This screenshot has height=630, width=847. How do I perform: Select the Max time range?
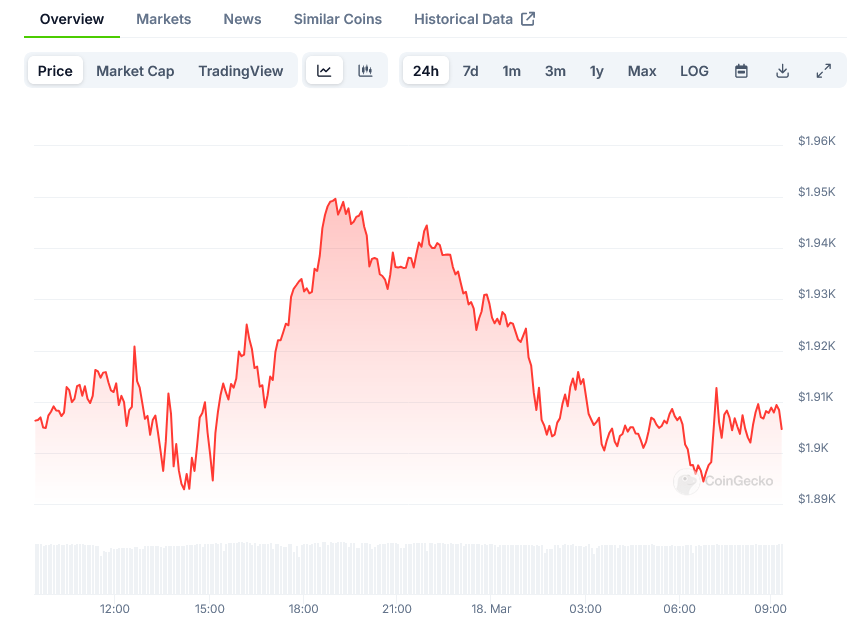[x=642, y=71]
